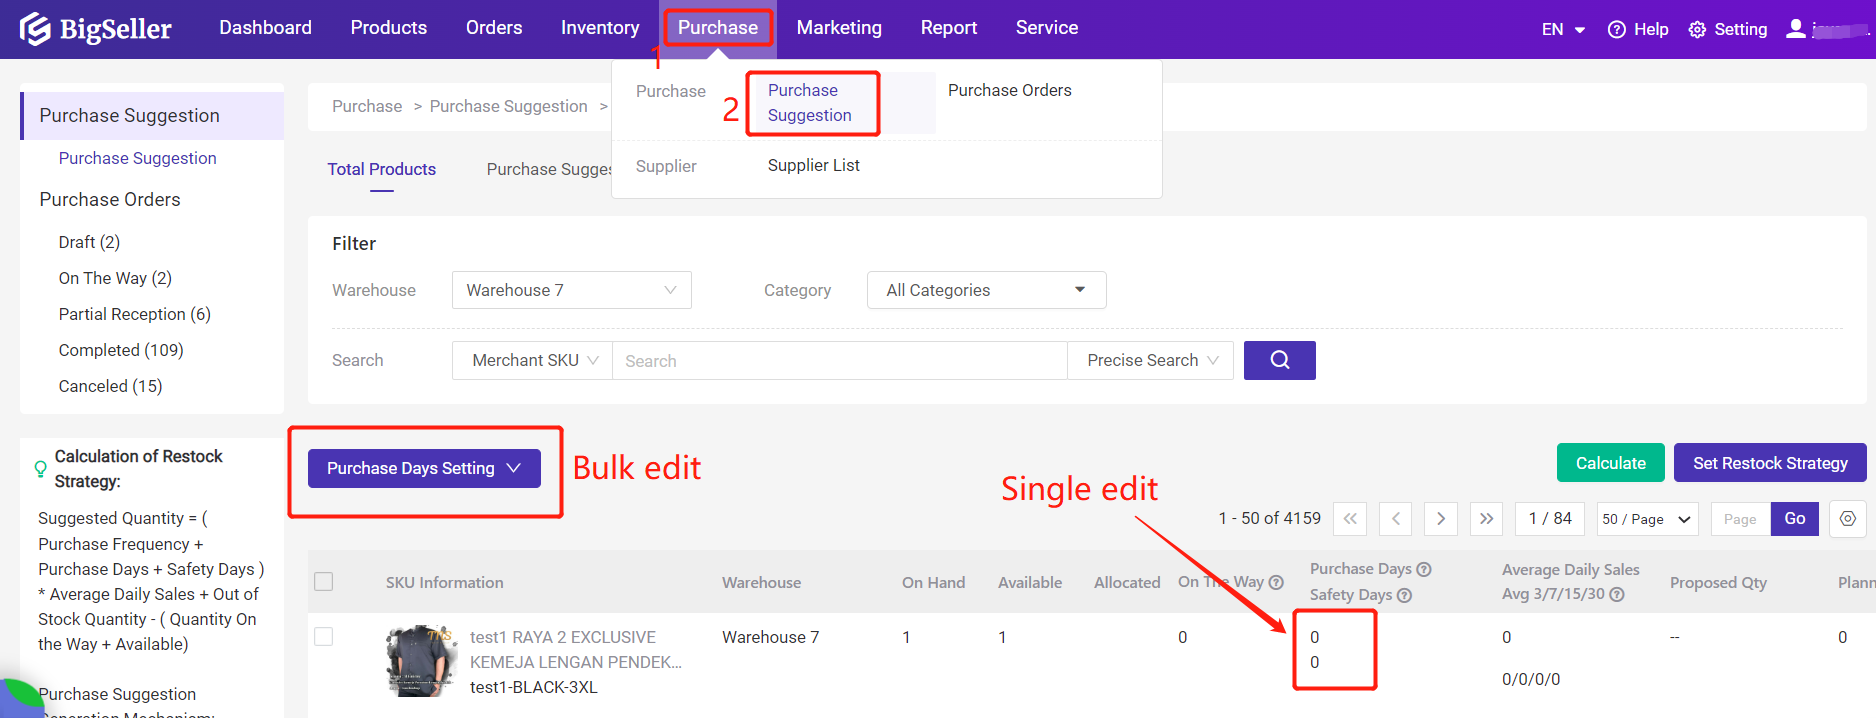Open the Warehouse 7 dropdown
The image size is (1876, 718).
pyautogui.click(x=571, y=290)
